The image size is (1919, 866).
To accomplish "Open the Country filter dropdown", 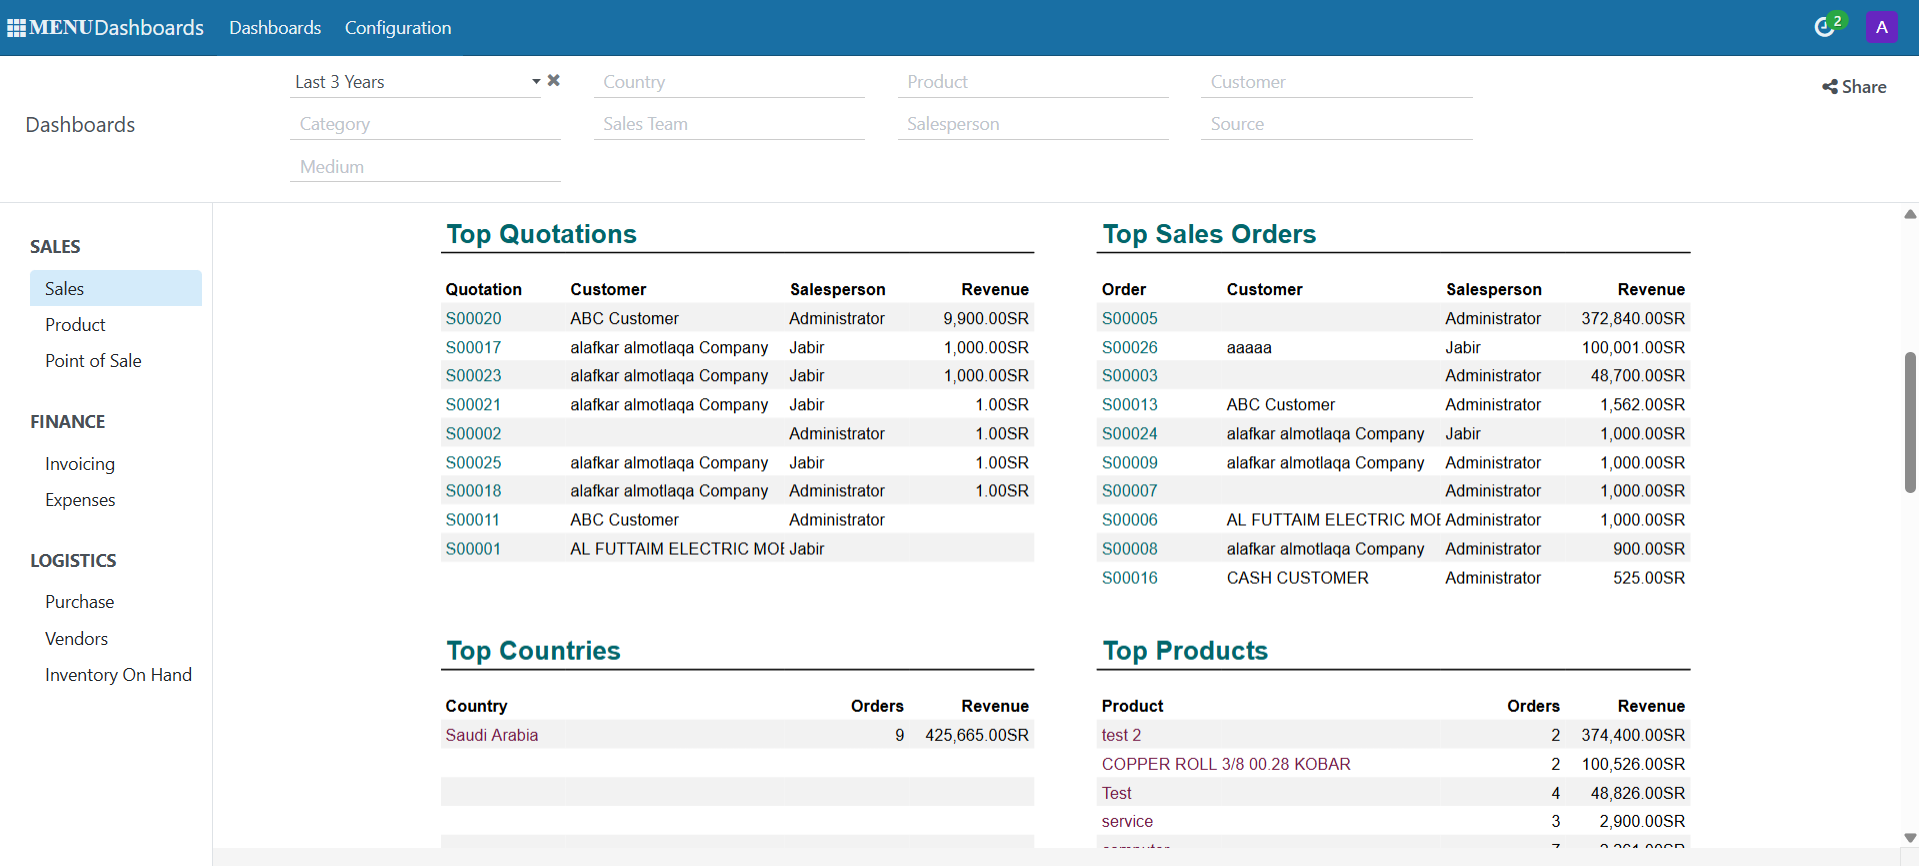I will (728, 82).
